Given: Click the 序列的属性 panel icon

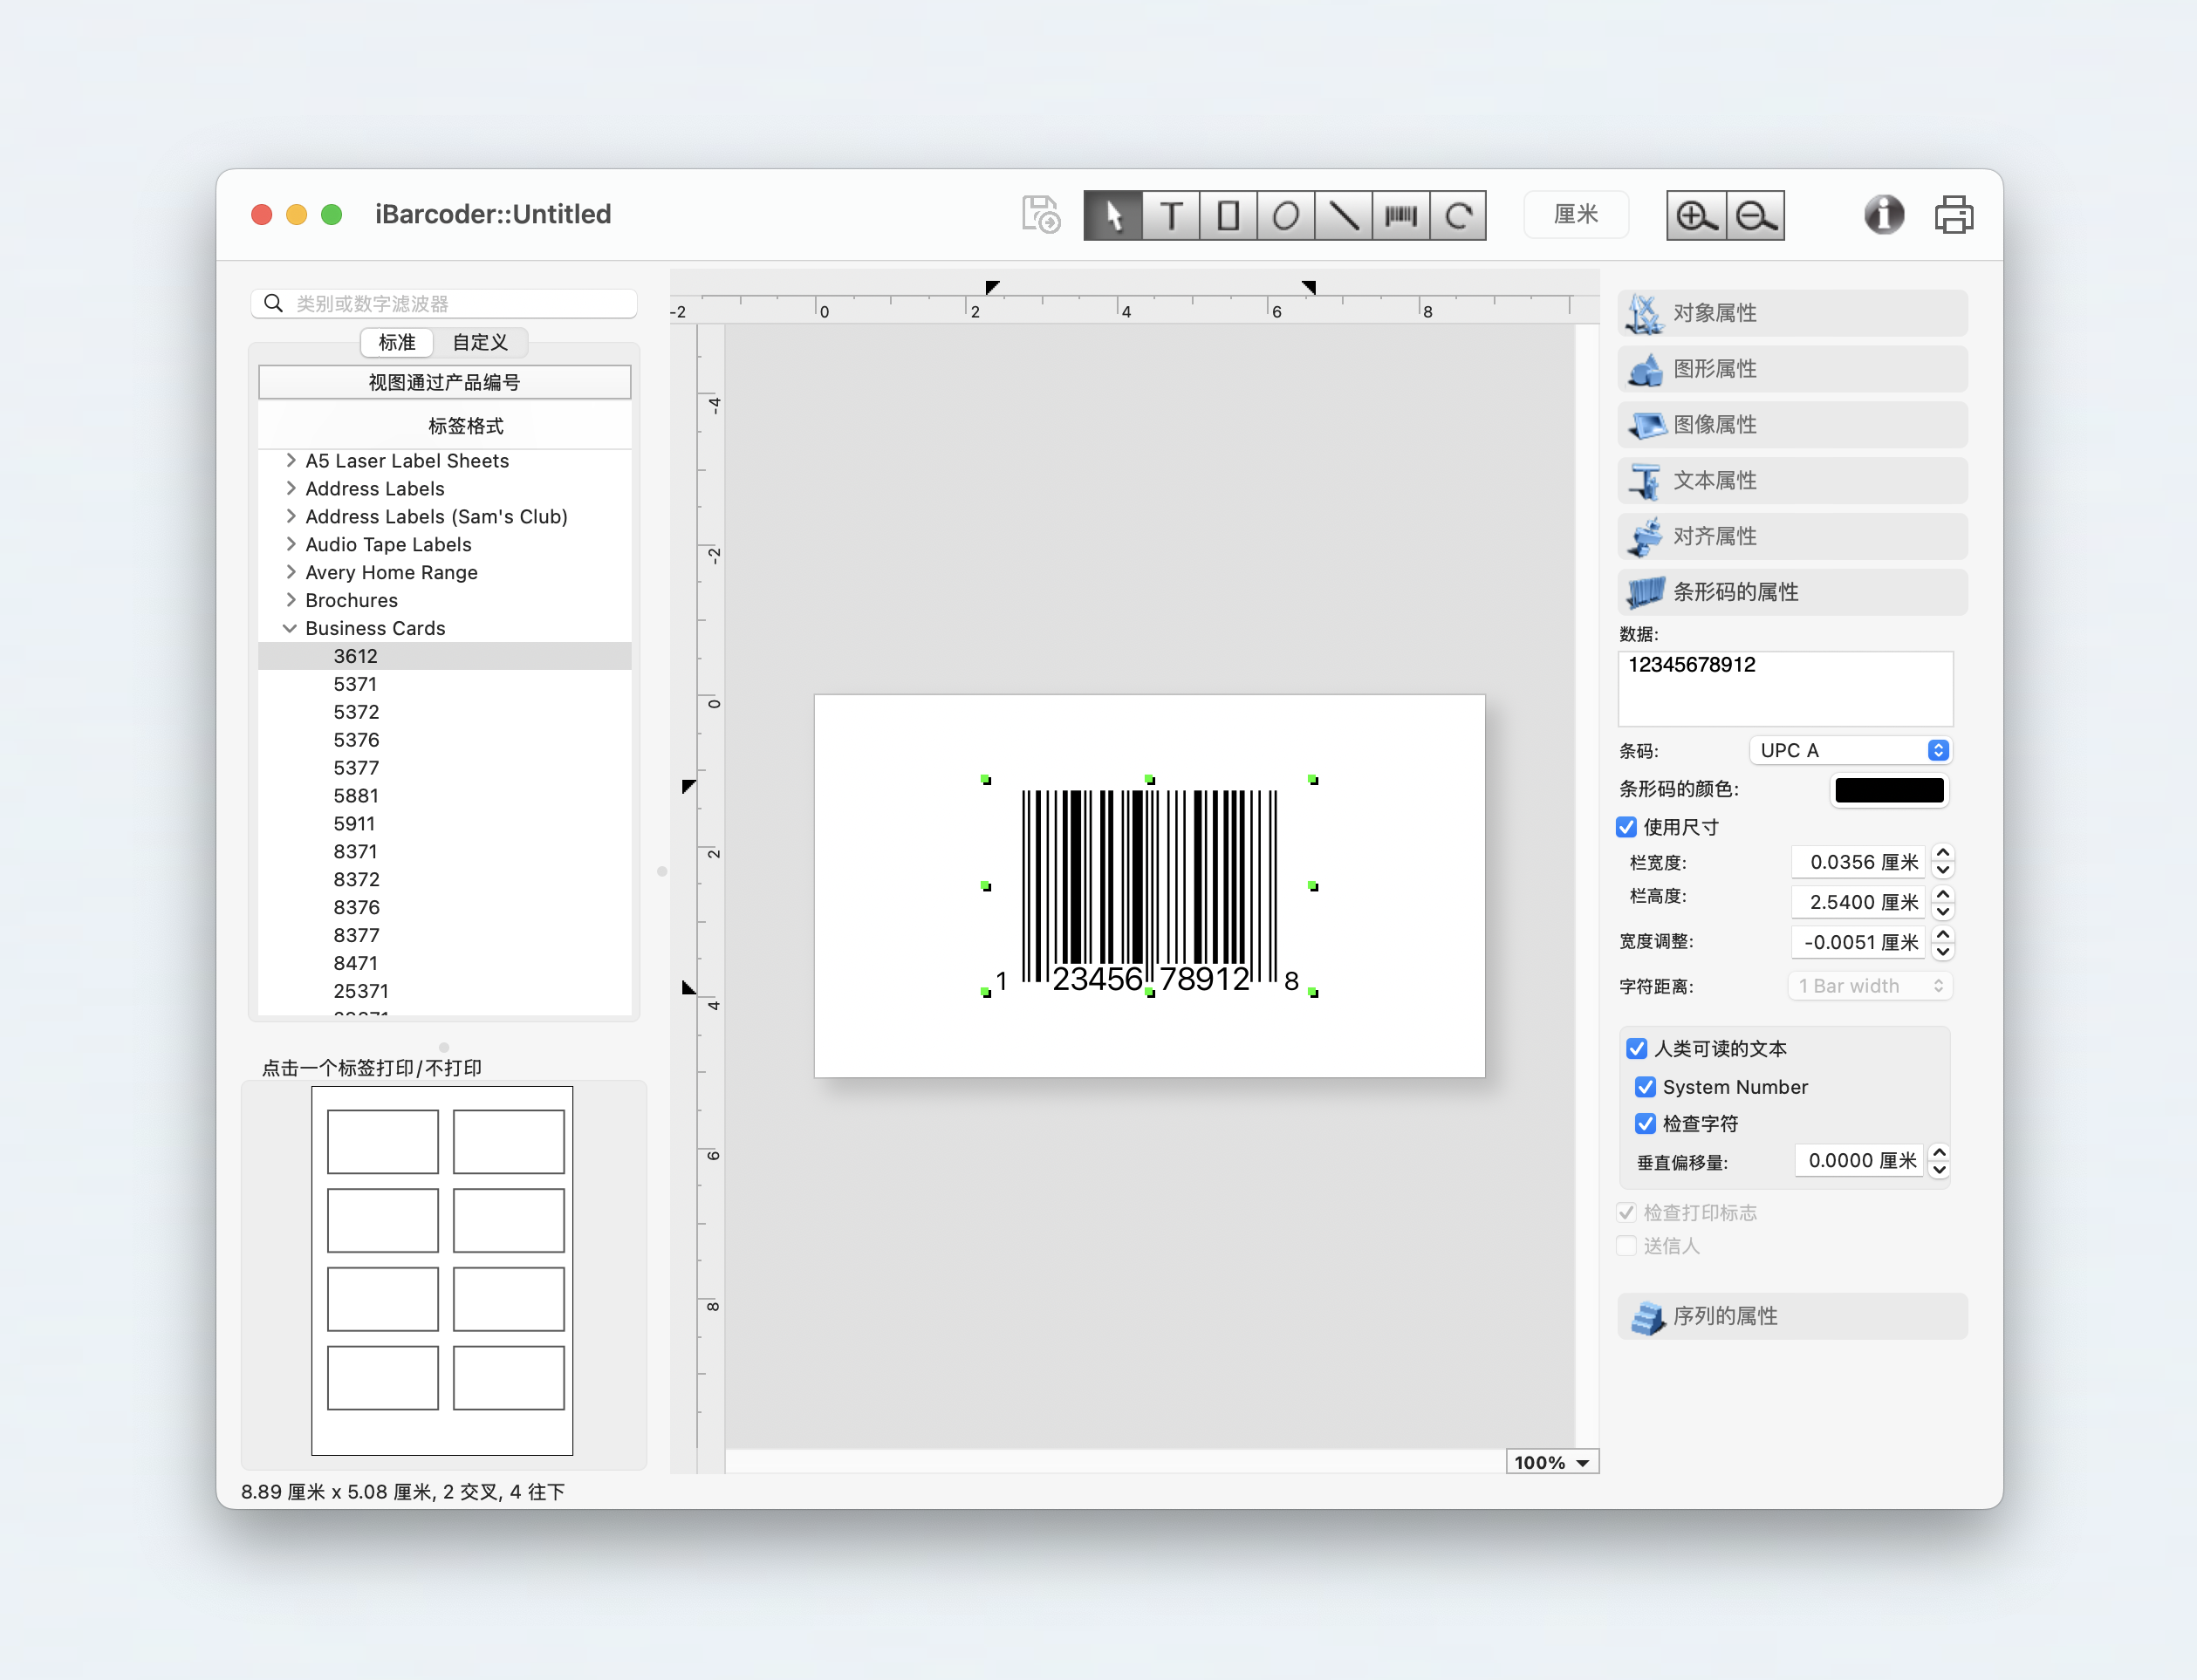Looking at the screenshot, I should [x=1647, y=1317].
